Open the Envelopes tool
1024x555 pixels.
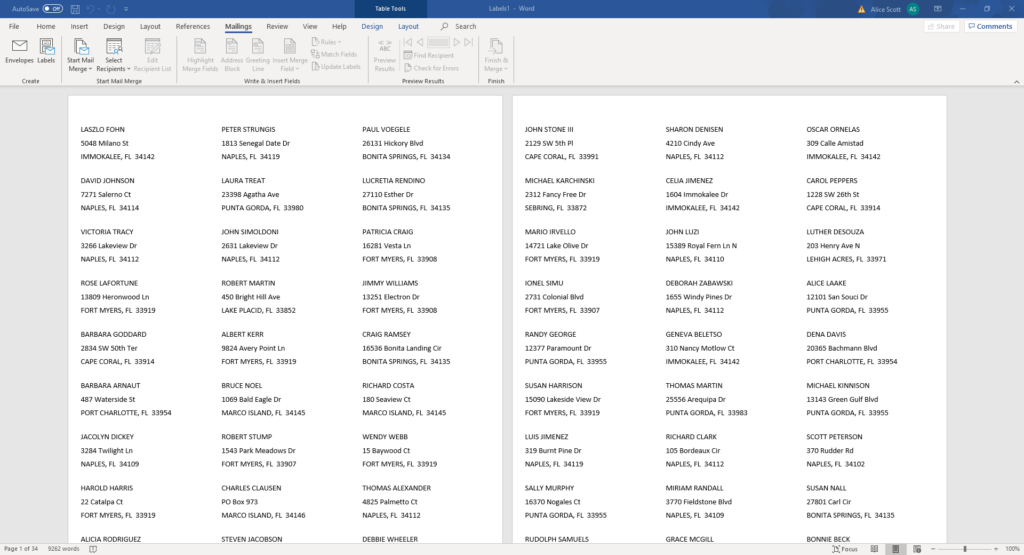19,51
